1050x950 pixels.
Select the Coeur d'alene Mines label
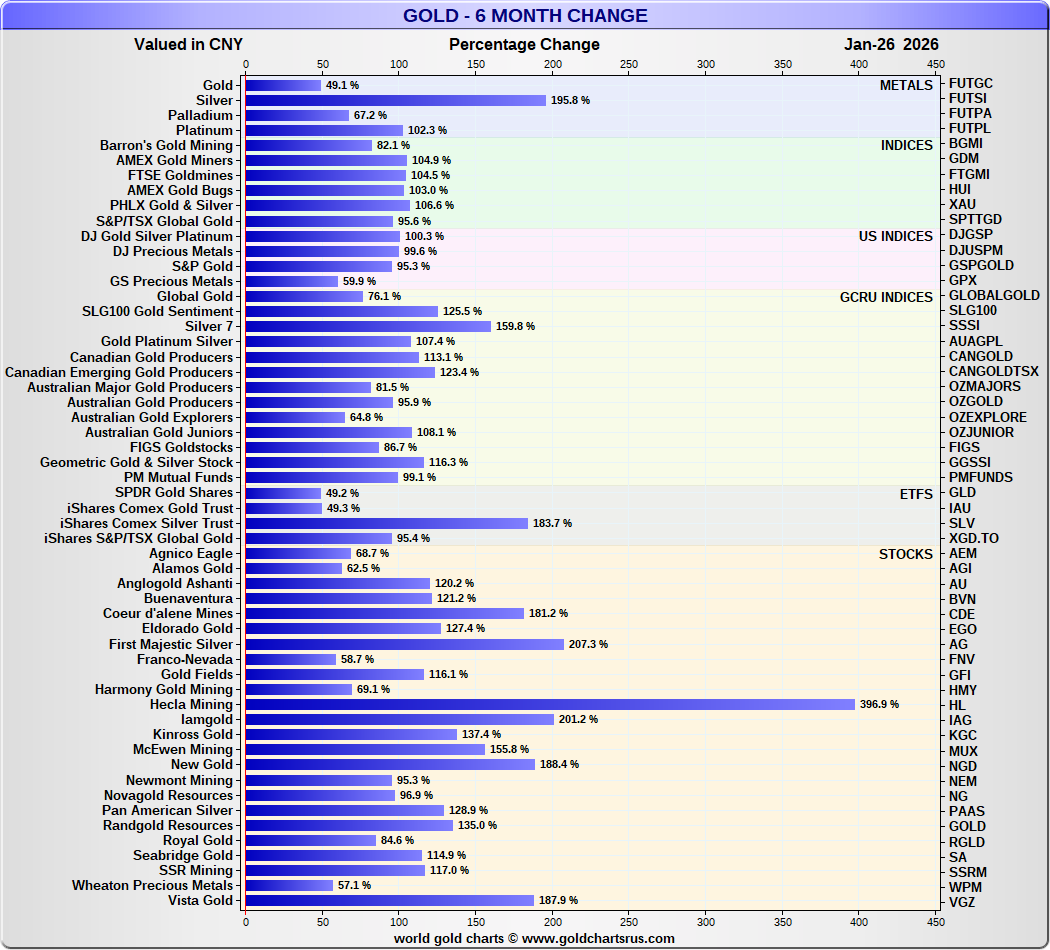pos(168,613)
